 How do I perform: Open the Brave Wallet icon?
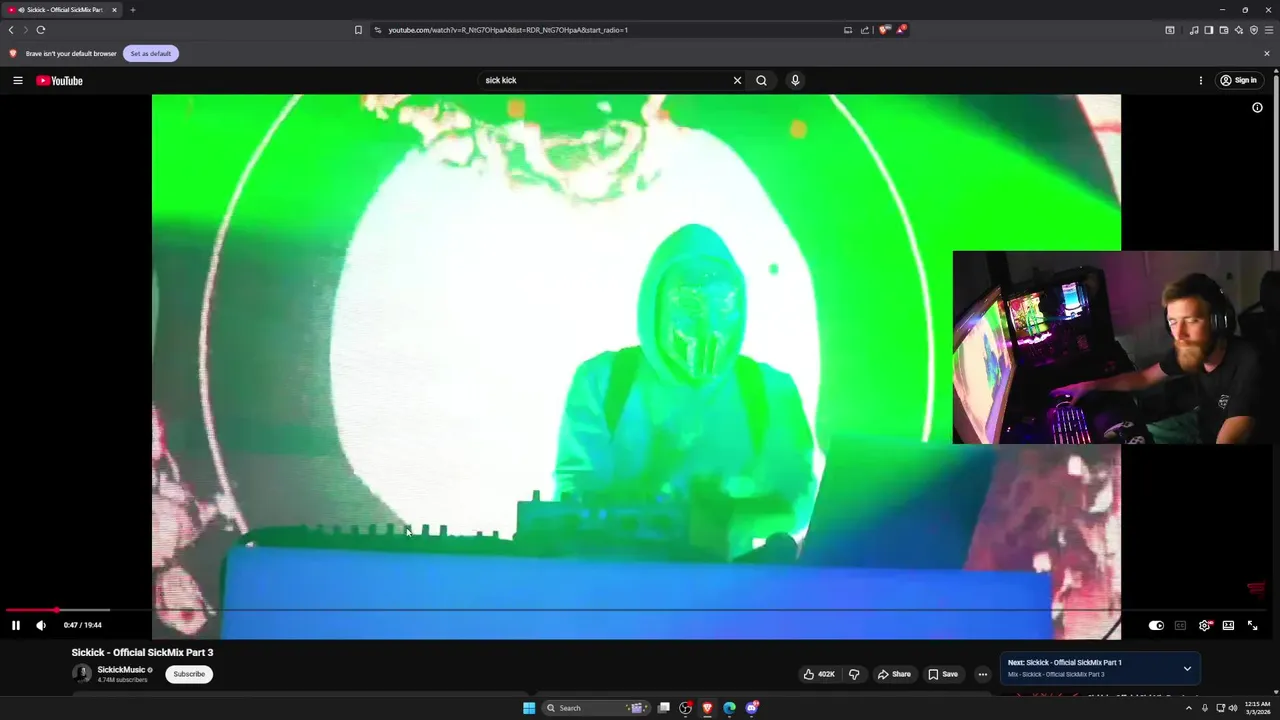click(x=1223, y=30)
